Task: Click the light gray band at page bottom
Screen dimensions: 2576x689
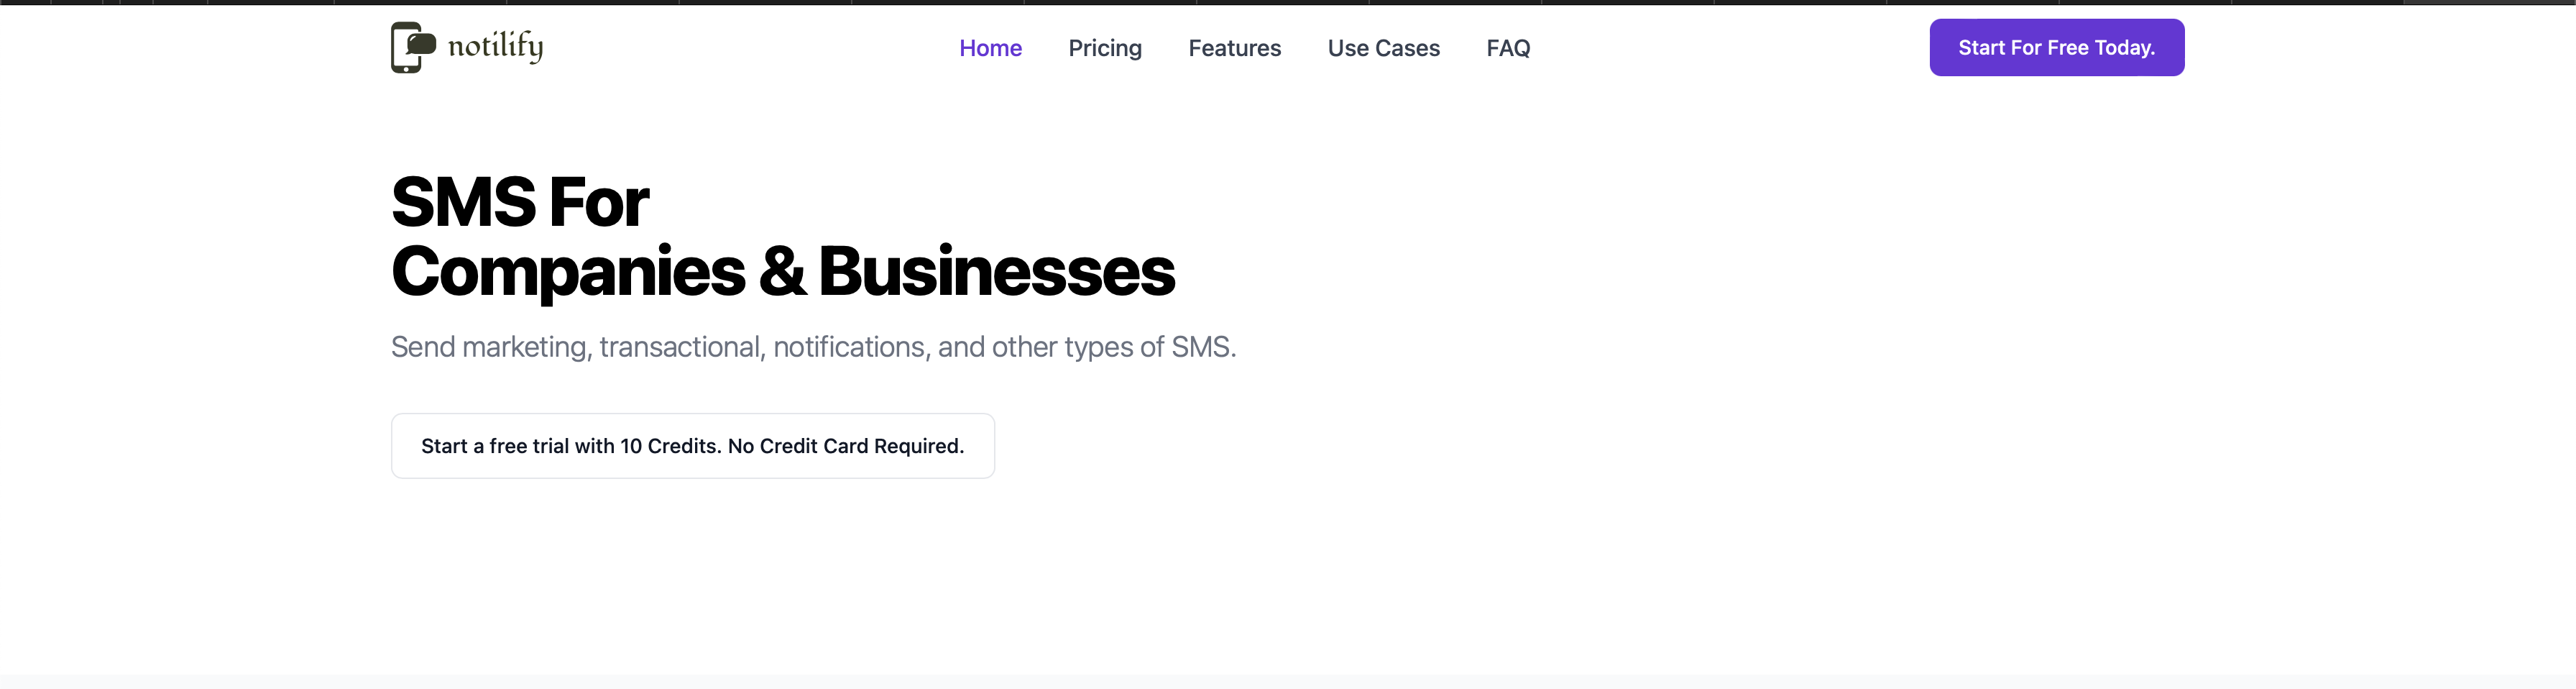Action: (x=1288, y=682)
